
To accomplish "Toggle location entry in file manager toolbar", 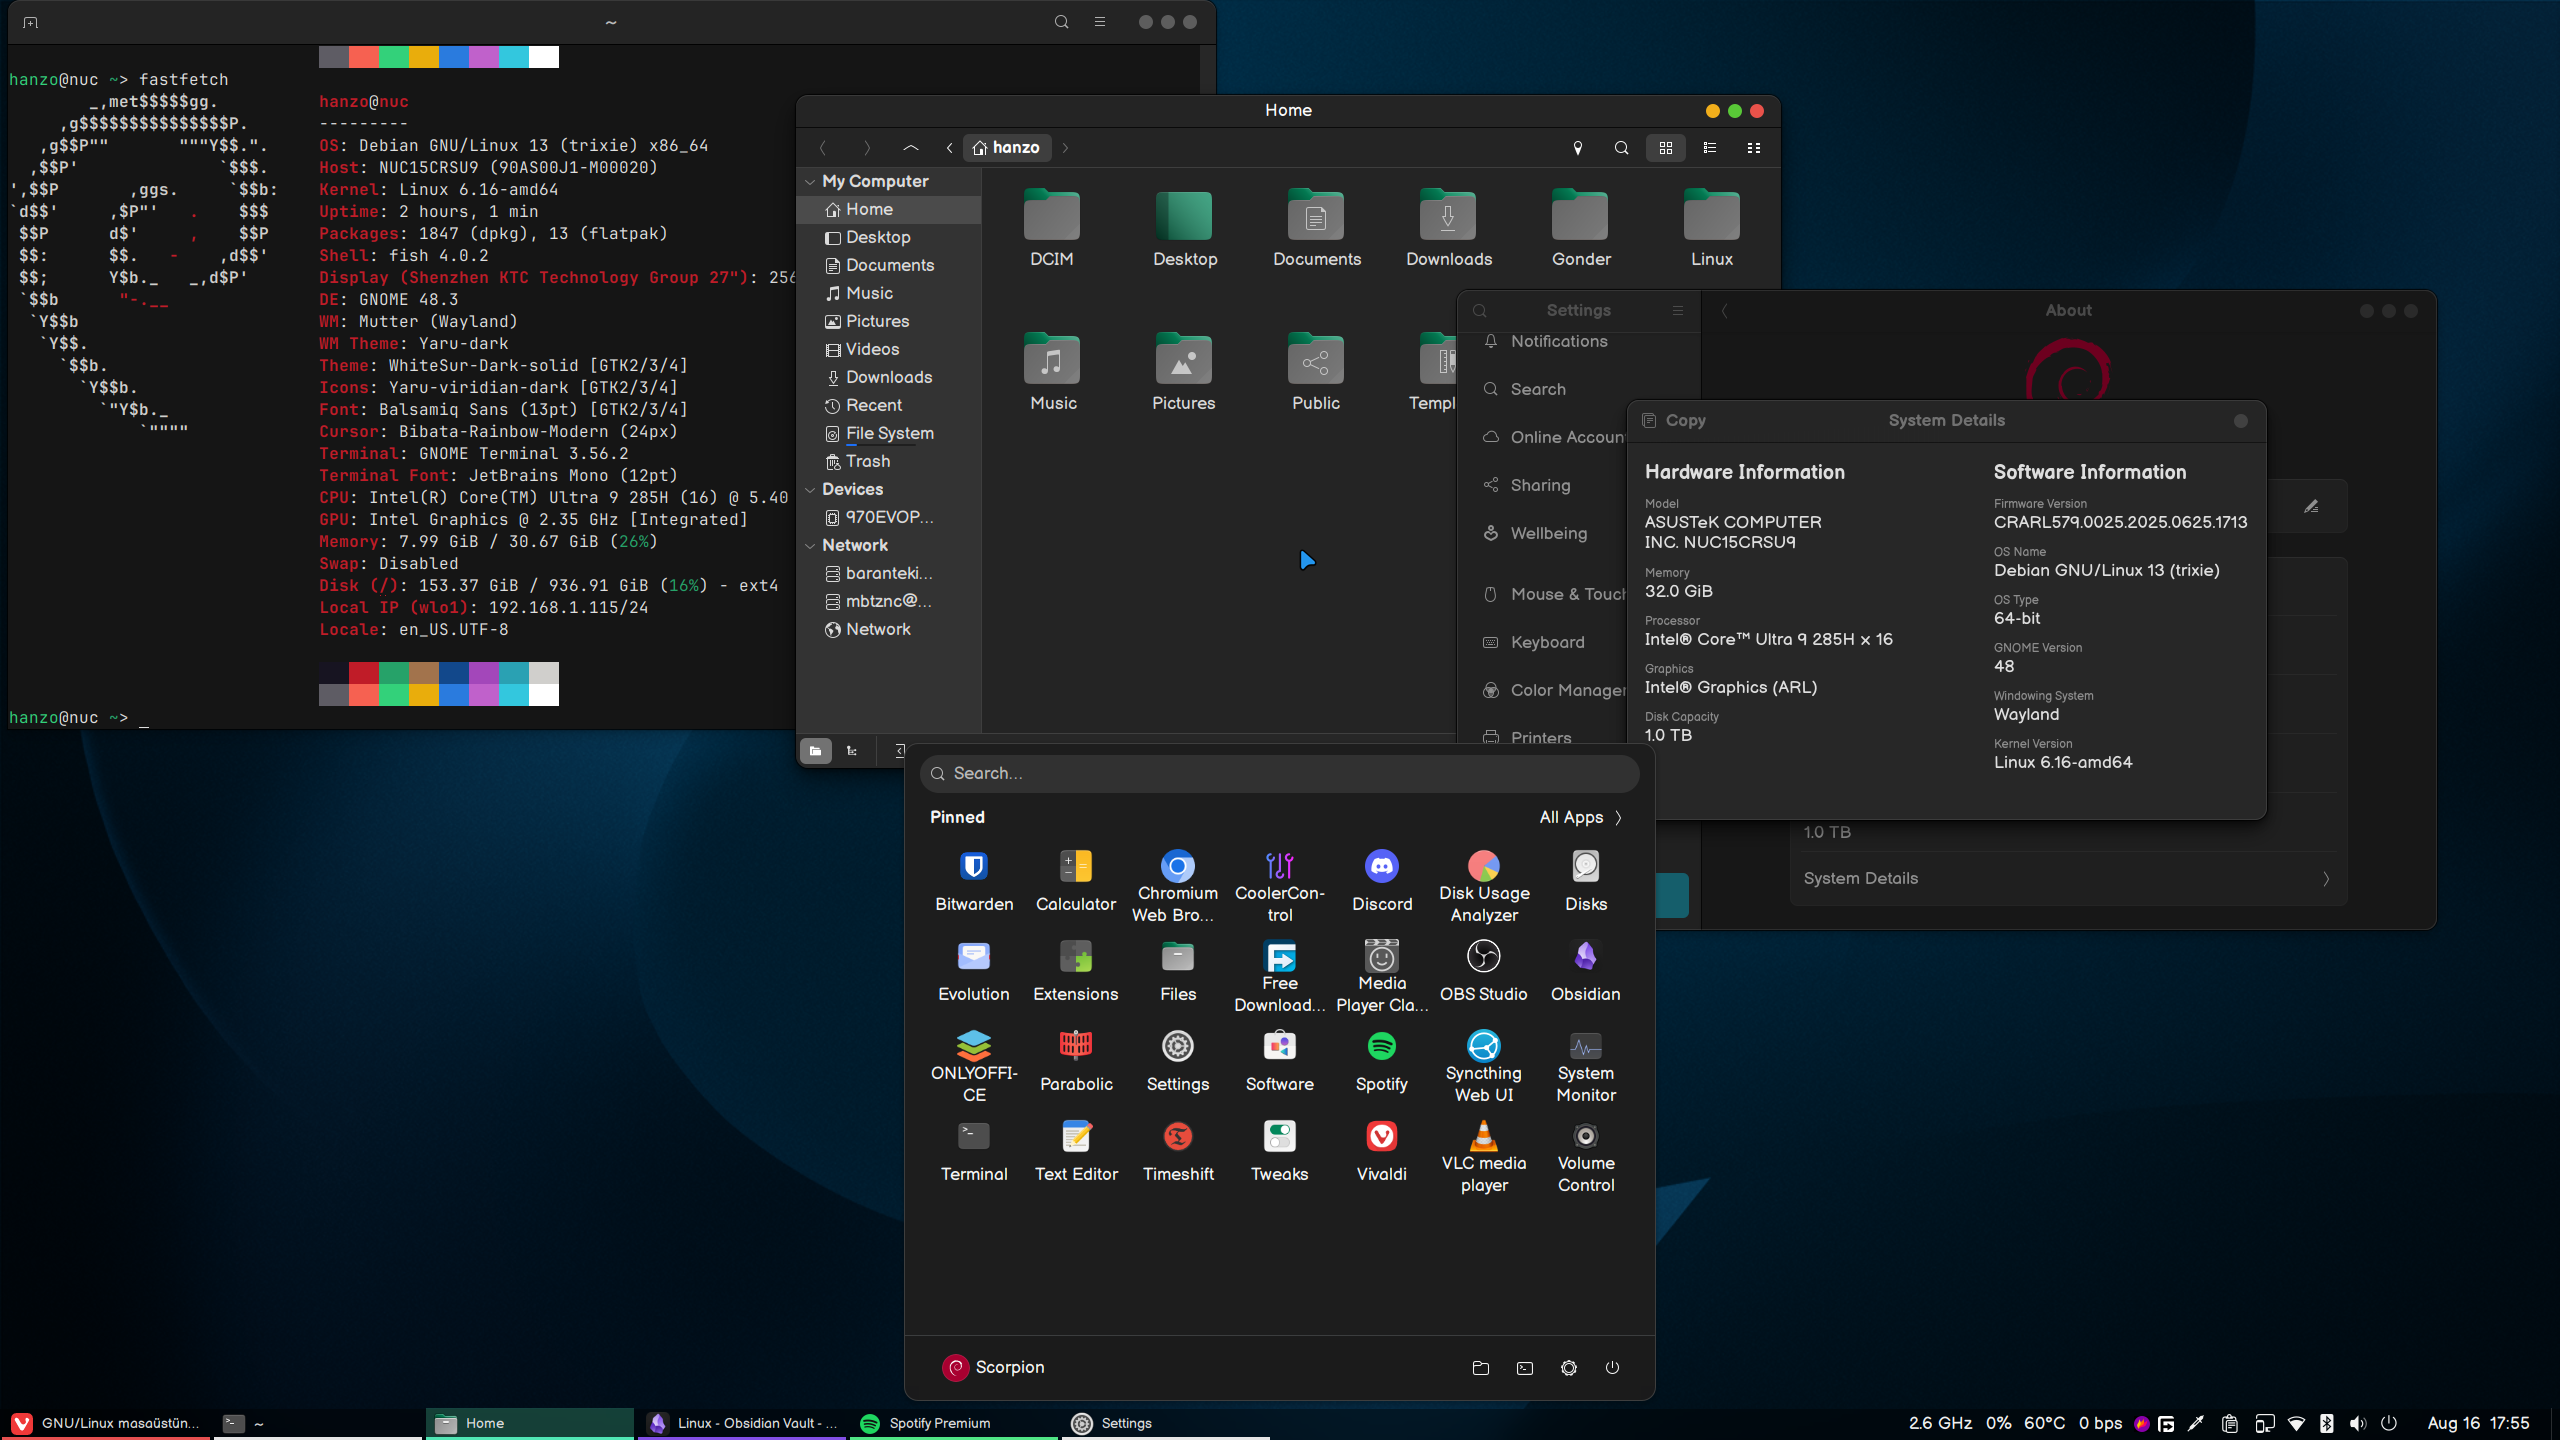I will [x=1578, y=148].
